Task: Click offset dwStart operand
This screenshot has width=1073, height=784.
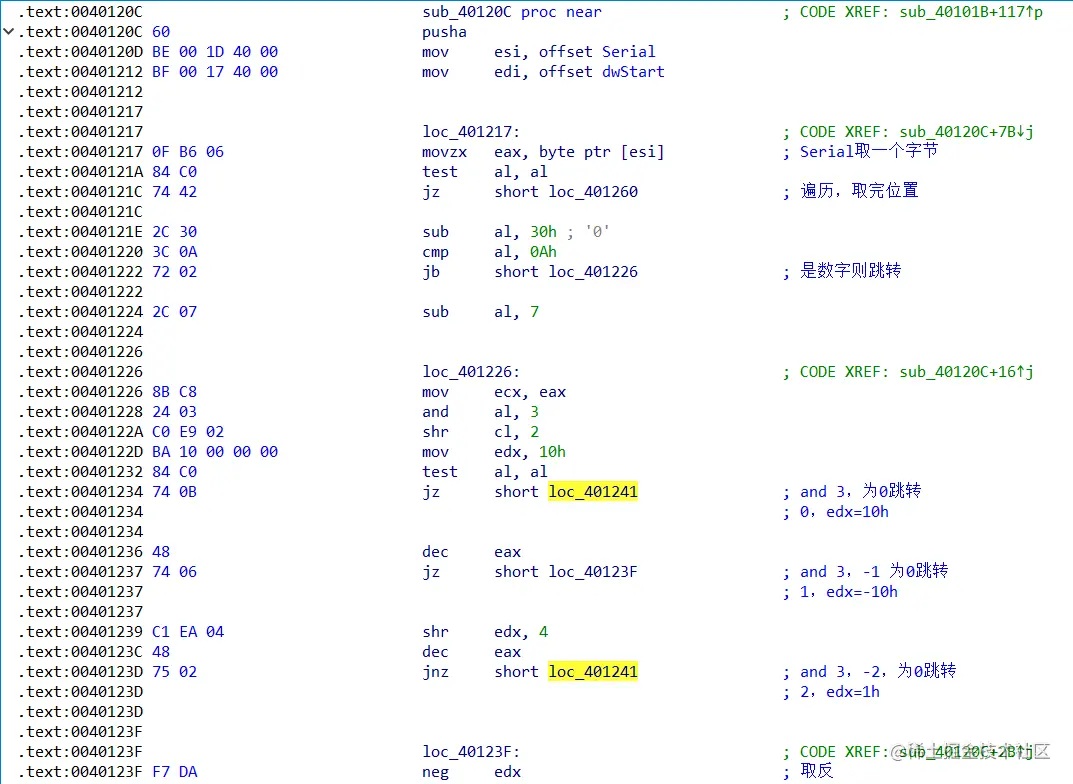Action: [x=602, y=71]
